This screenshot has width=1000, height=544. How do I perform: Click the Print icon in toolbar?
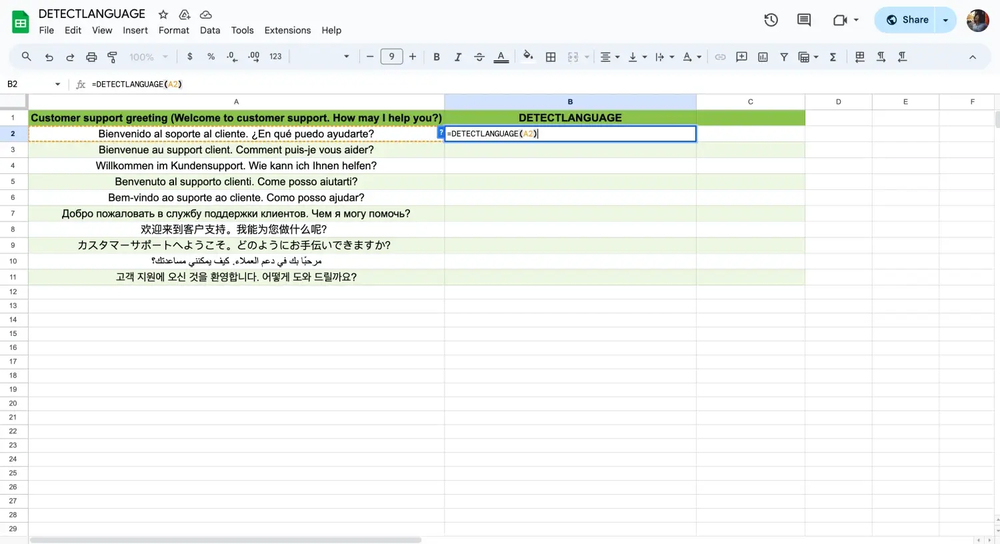tap(92, 57)
